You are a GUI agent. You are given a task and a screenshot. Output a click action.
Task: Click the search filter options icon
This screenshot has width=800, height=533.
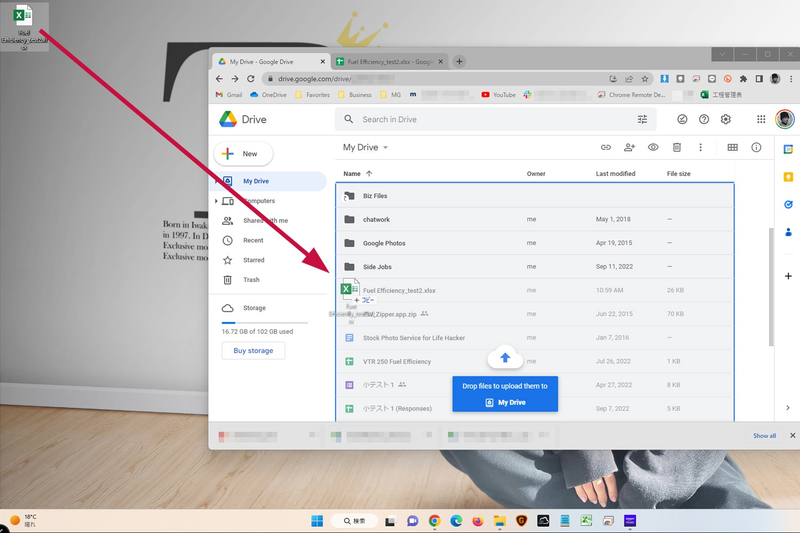click(x=642, y=119)
